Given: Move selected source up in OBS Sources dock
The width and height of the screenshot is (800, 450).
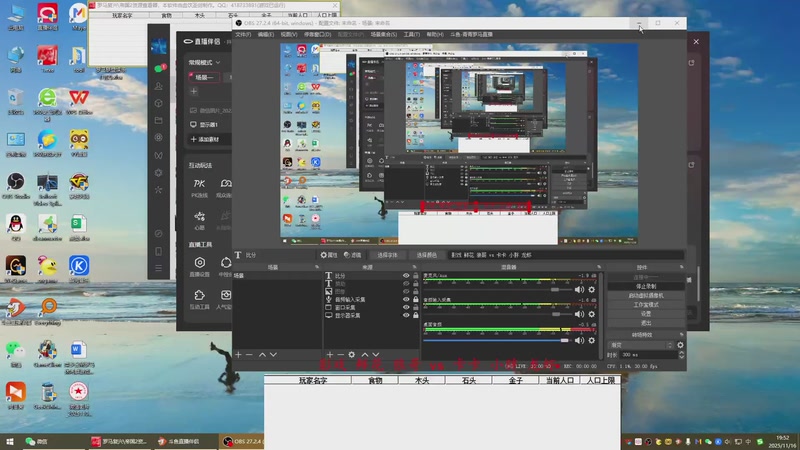Looking at the screenshot, I should click(x=365, y=354).
